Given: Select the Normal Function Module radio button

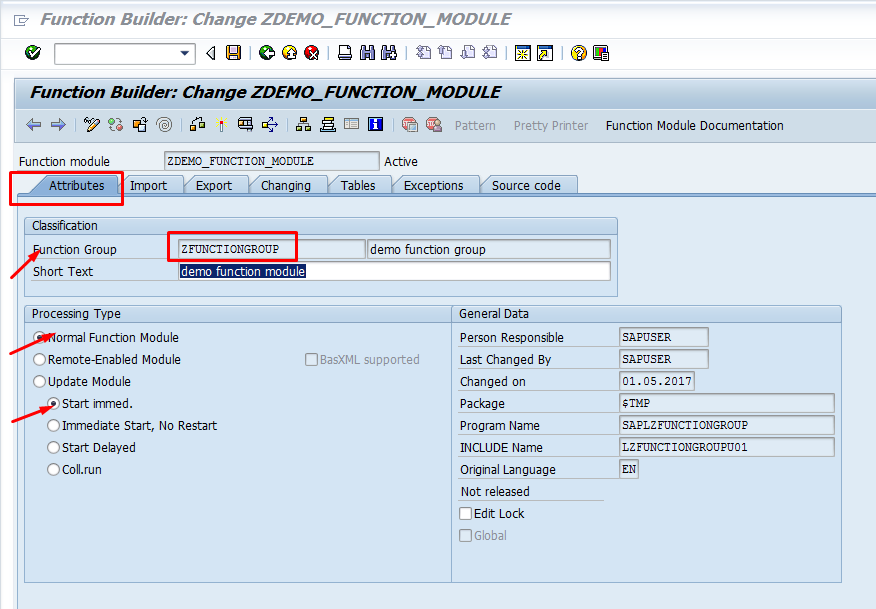Looking at the screenshot, I should (39, 337).
